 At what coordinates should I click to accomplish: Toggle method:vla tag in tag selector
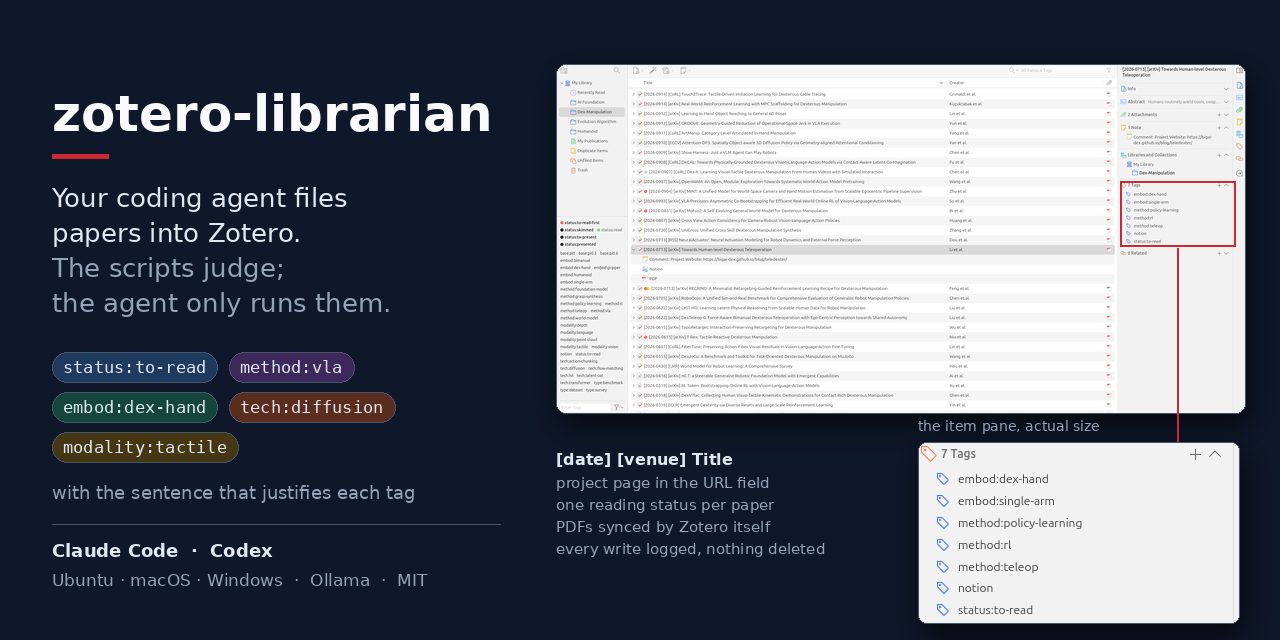coord(601,311)
